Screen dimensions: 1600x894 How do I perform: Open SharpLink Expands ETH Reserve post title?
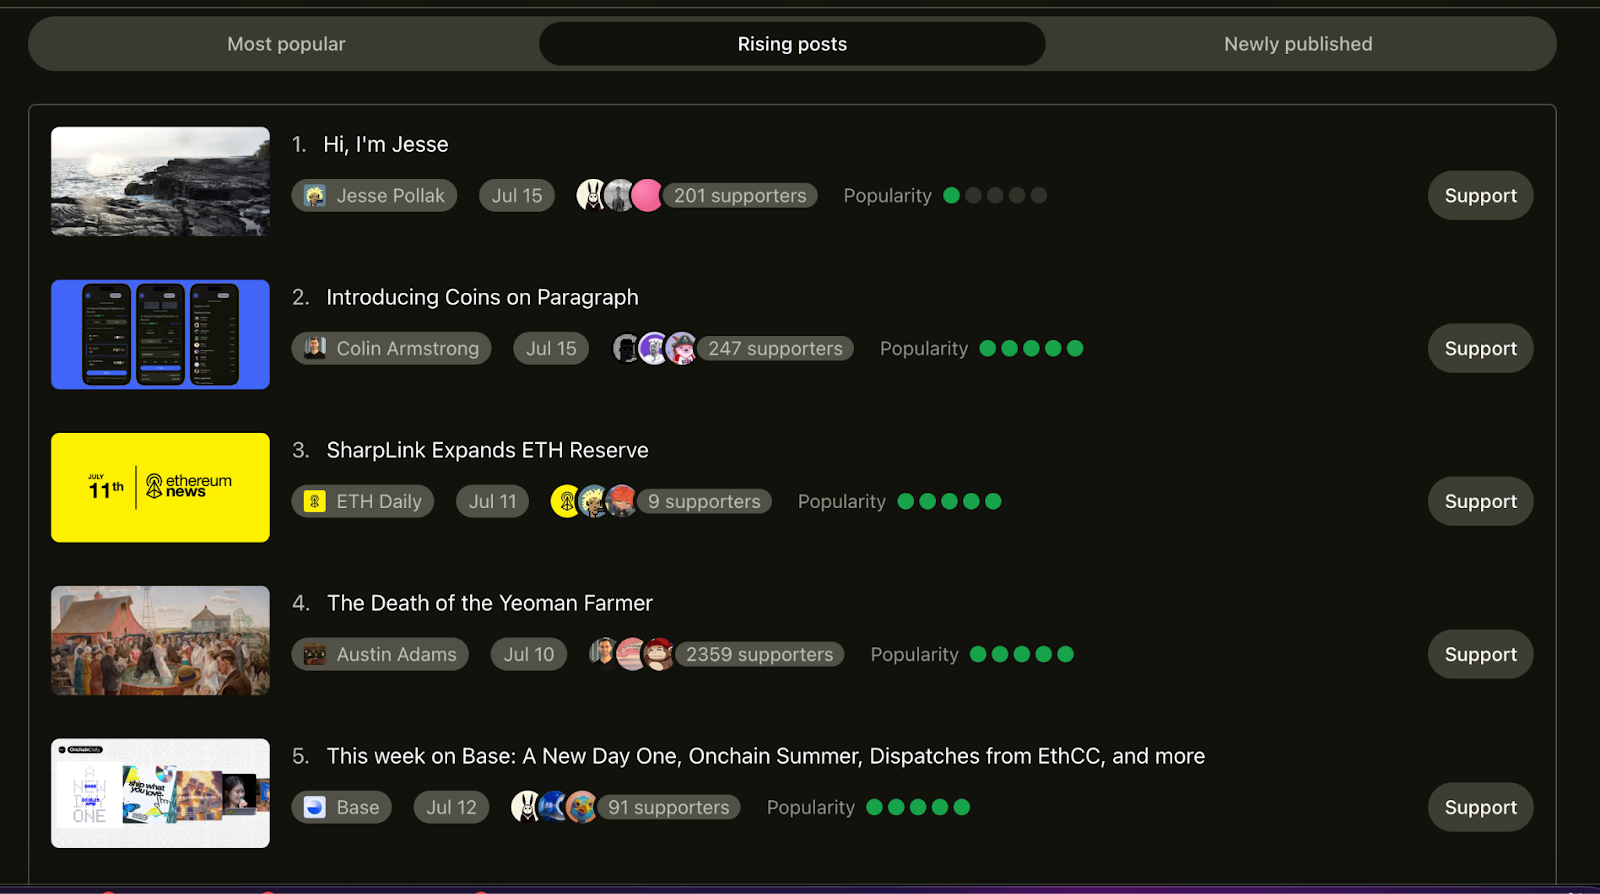487,450
